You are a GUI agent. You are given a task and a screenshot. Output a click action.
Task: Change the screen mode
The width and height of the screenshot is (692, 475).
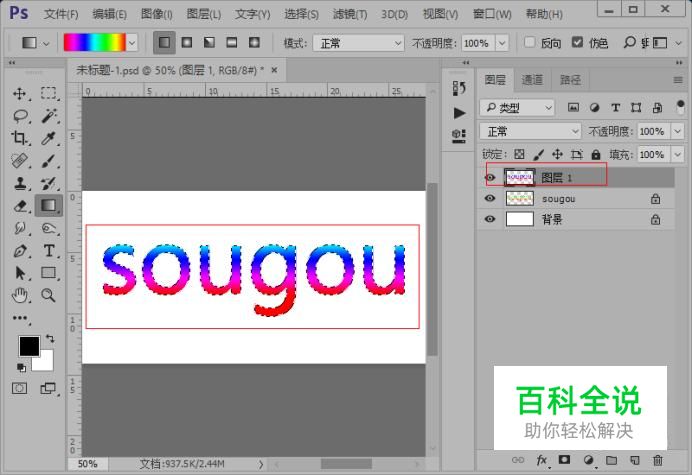48,388
